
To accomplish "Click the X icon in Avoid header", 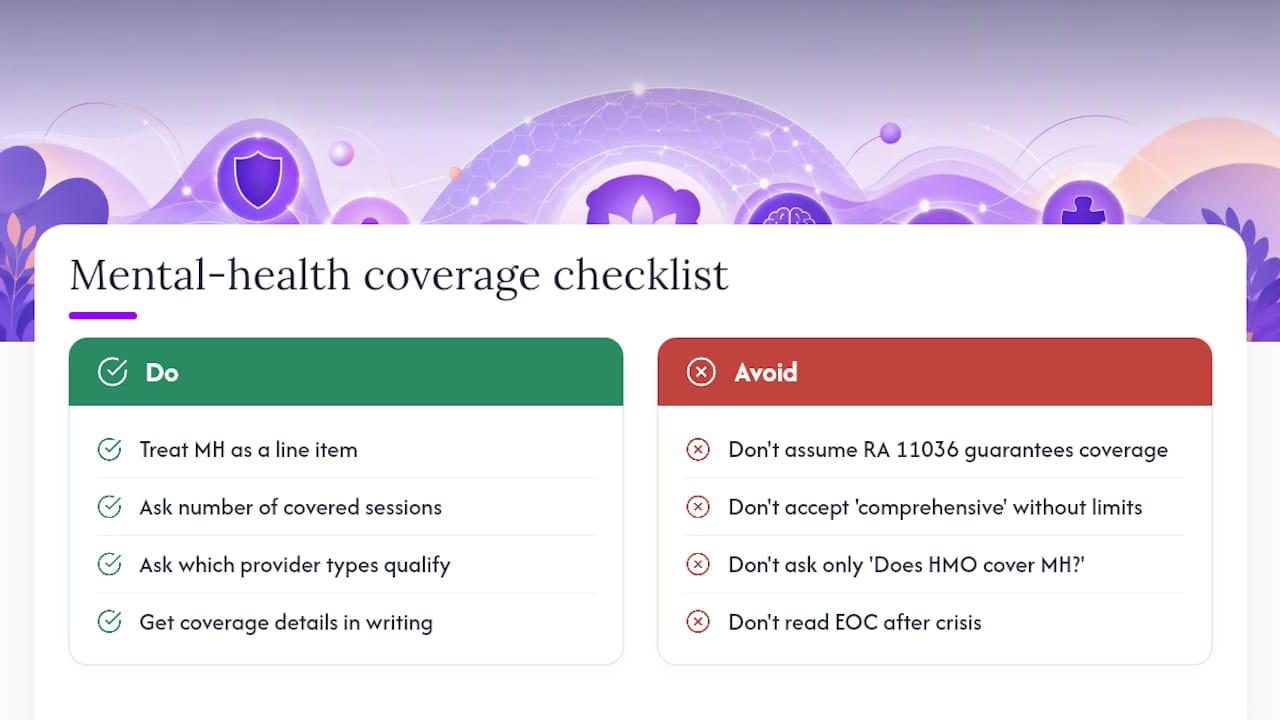I will [701, 372].
